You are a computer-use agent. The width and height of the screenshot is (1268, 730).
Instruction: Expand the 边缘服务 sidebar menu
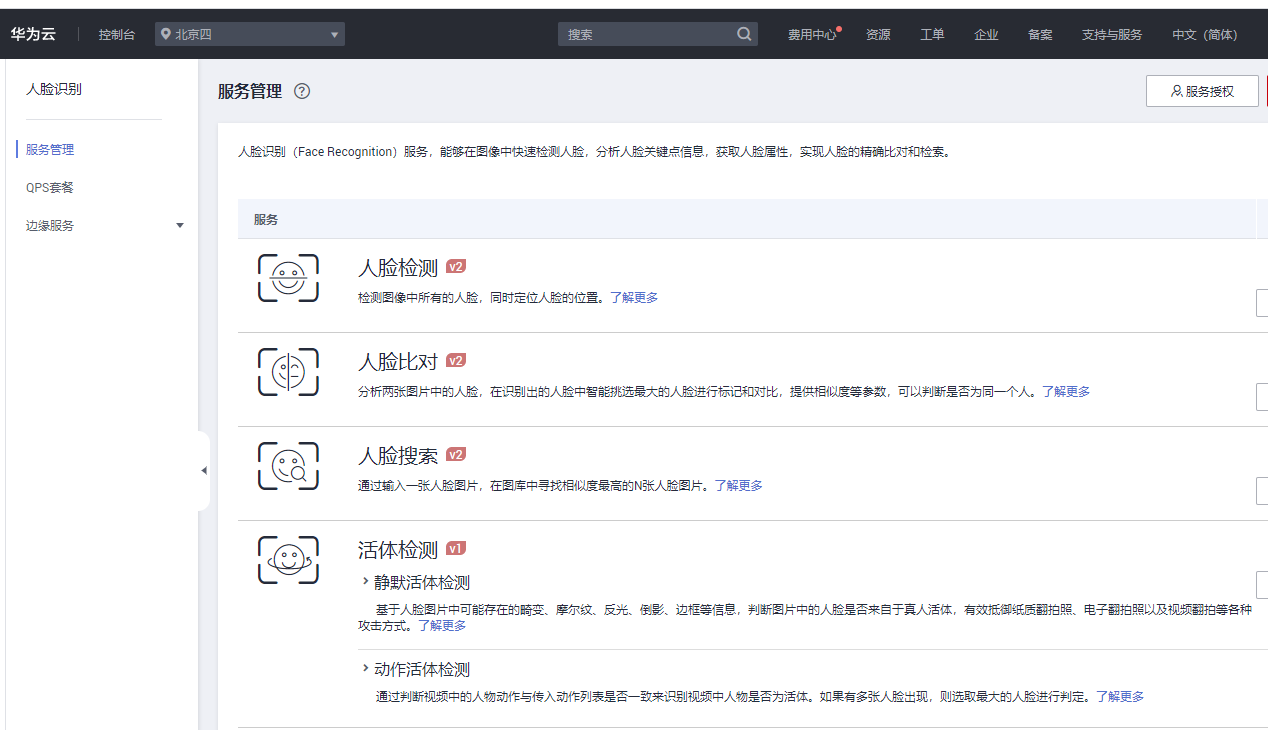pos(180,226)
